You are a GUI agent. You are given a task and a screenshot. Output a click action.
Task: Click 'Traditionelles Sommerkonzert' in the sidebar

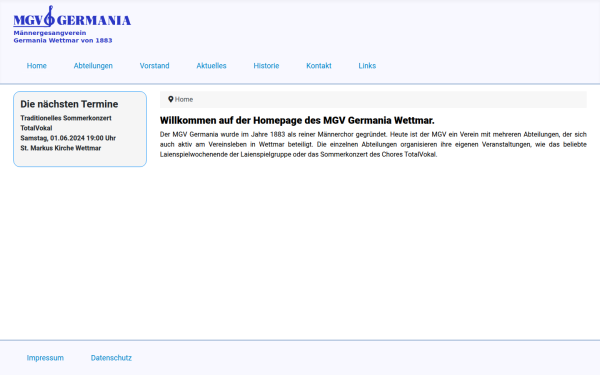[x=66, y=118]
